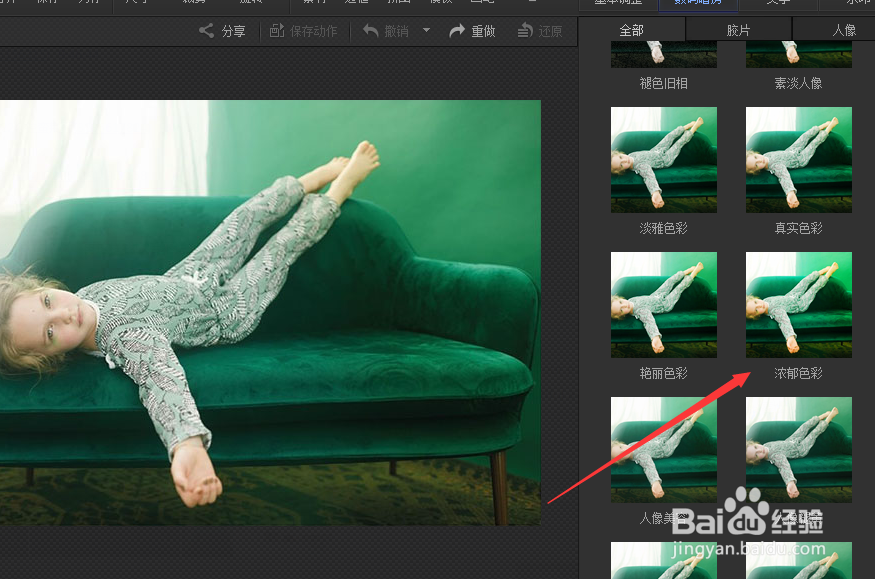Screen dimensions: 875x579
Task: Restore the original image with 还原
Action: point(540,31)
